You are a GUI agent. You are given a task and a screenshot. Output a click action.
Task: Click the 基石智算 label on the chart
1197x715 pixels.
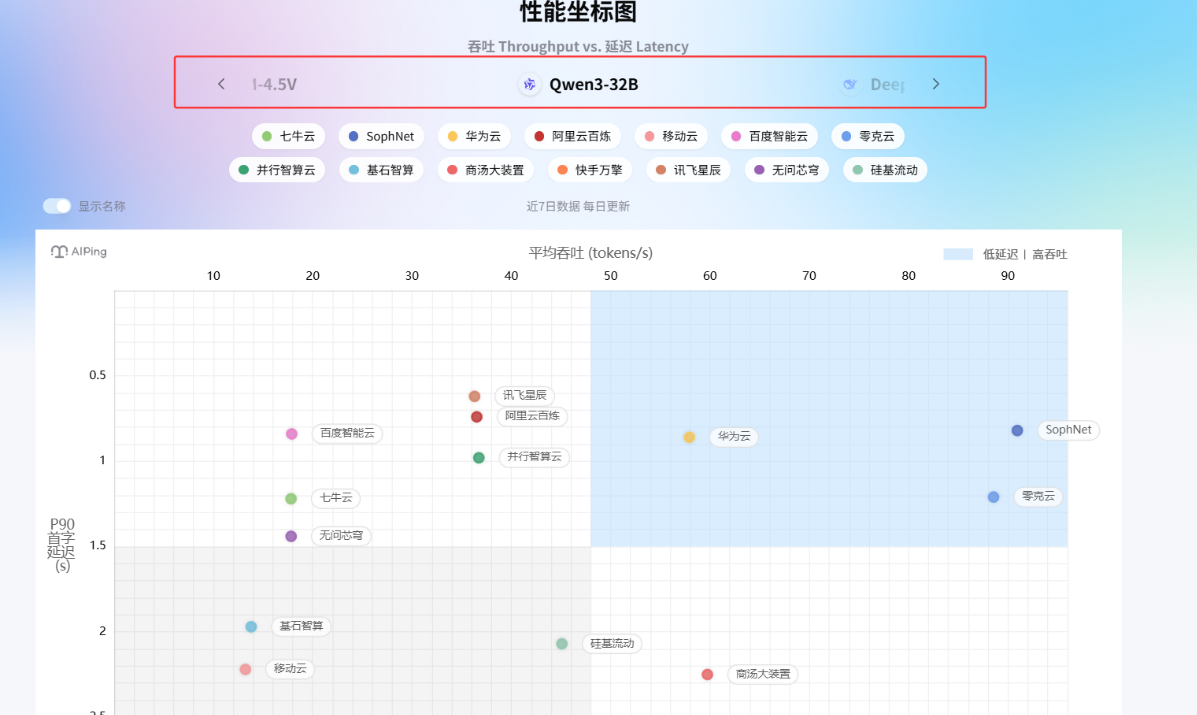click(299, 627)
